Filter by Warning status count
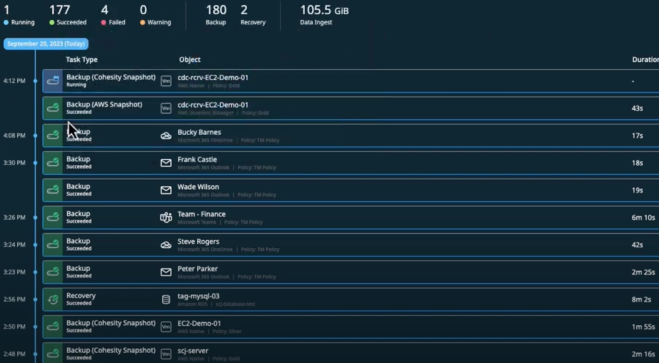The image size is (659, 363). [x=156, y=15]
